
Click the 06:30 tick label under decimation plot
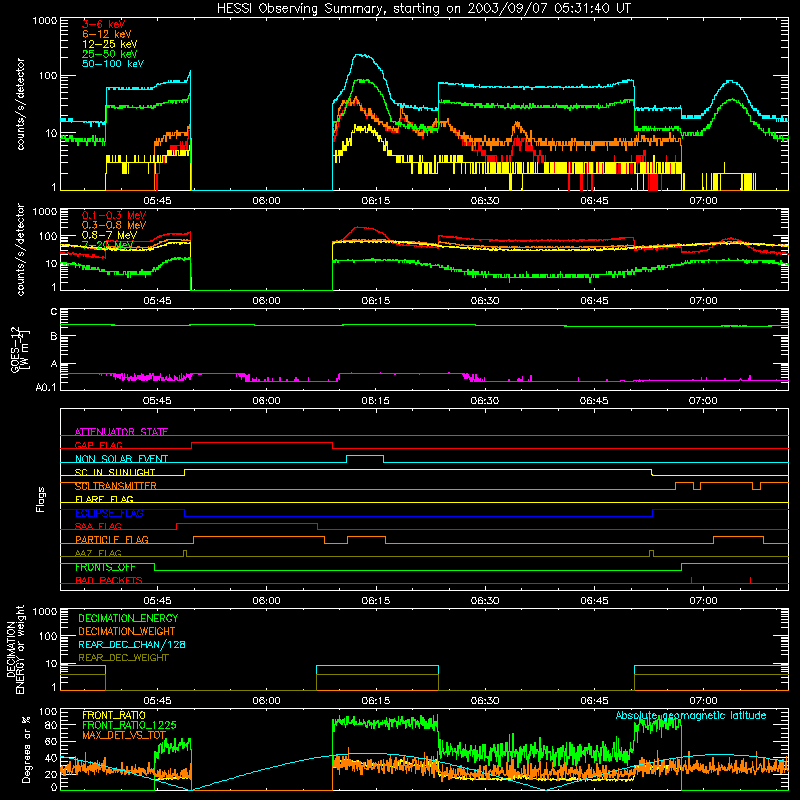(x=485, y=701)
